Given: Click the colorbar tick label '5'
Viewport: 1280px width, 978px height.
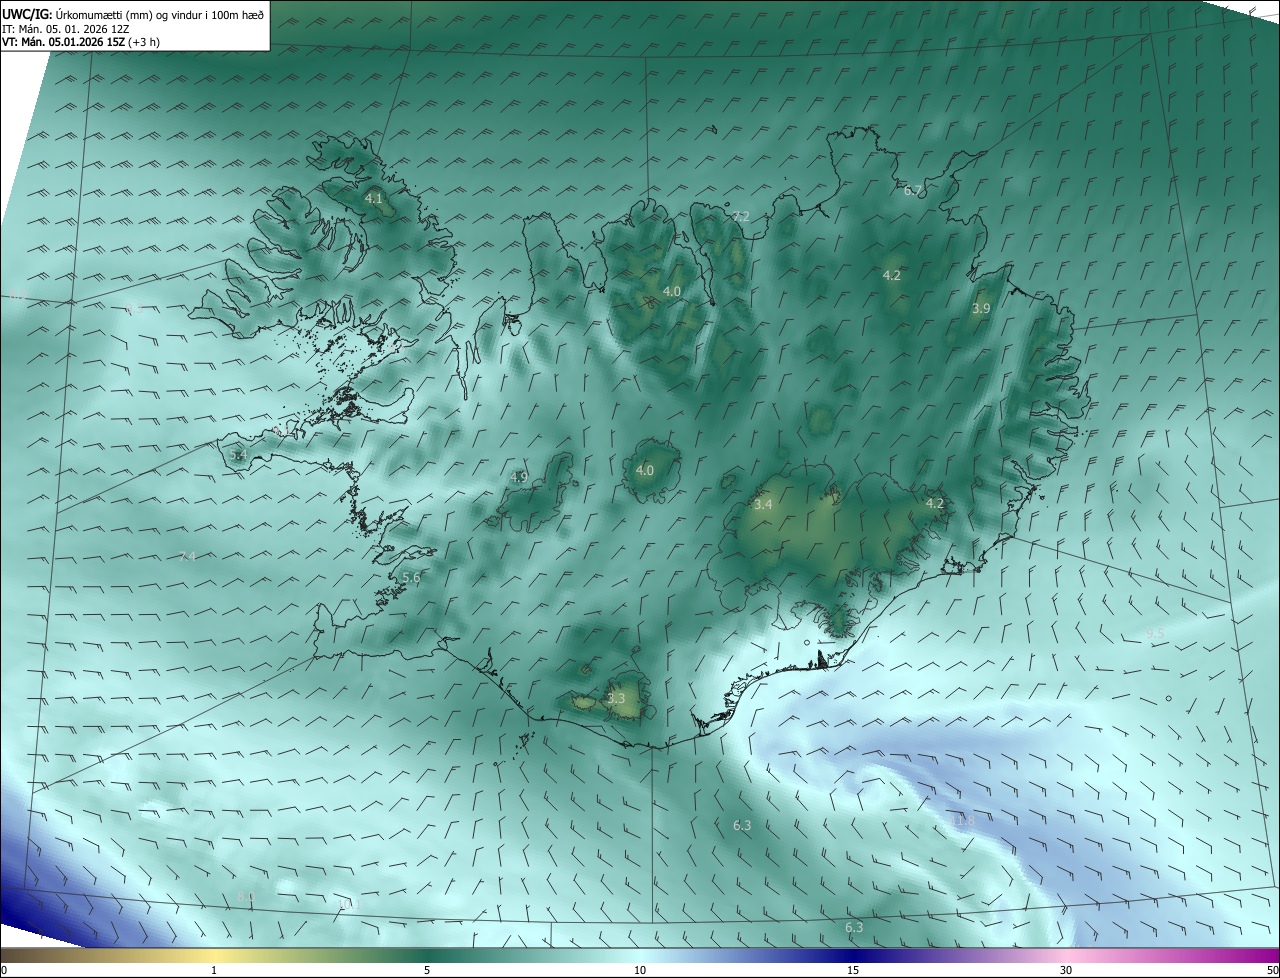Looking at the screenshot, I should point(427,970).
